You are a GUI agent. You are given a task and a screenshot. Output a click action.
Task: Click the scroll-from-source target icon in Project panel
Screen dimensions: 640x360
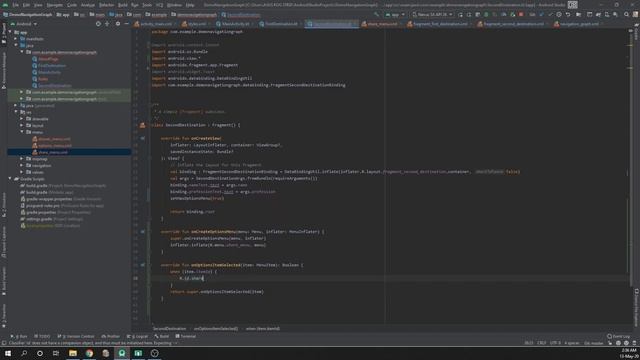pyautogui.click(x=98, y=24)
